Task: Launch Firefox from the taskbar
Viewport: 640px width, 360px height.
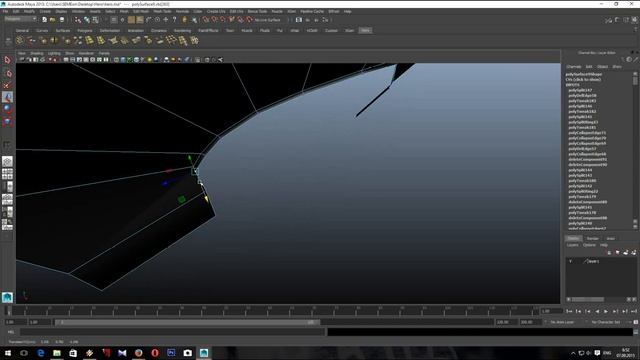Action: tap(138, 353)
